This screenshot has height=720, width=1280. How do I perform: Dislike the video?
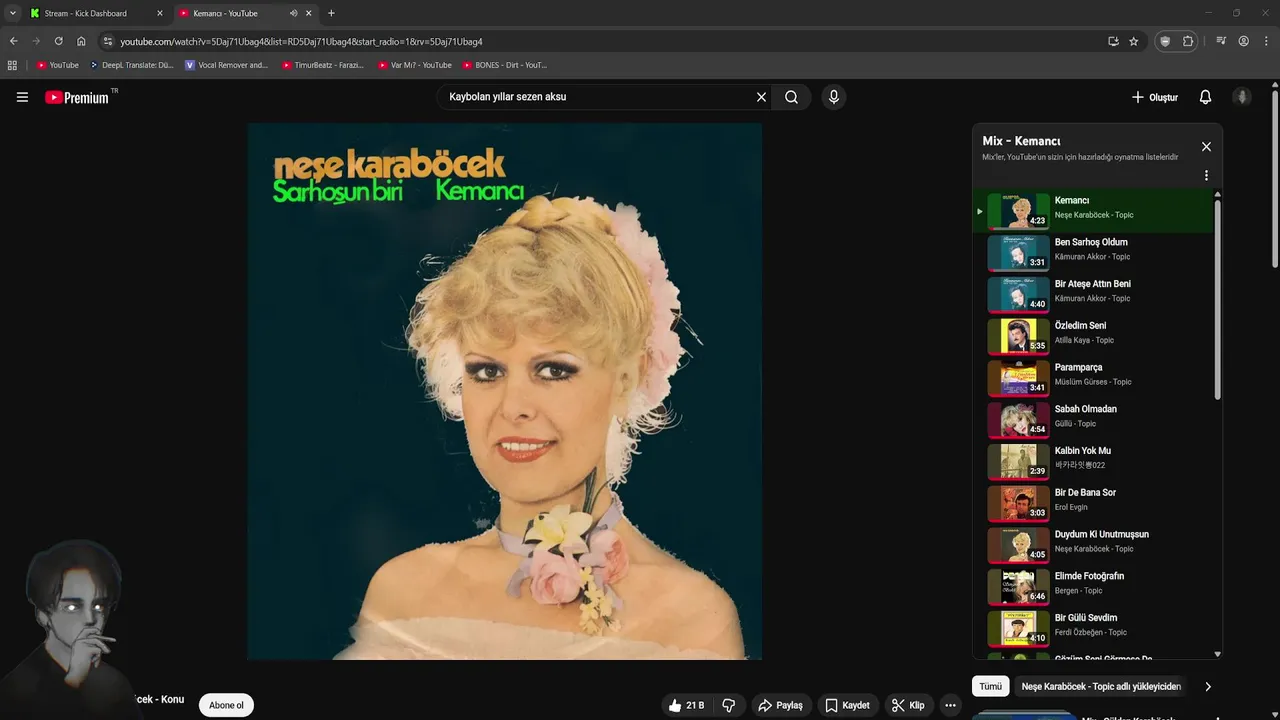pyautogui.click(x=729, y=705)
